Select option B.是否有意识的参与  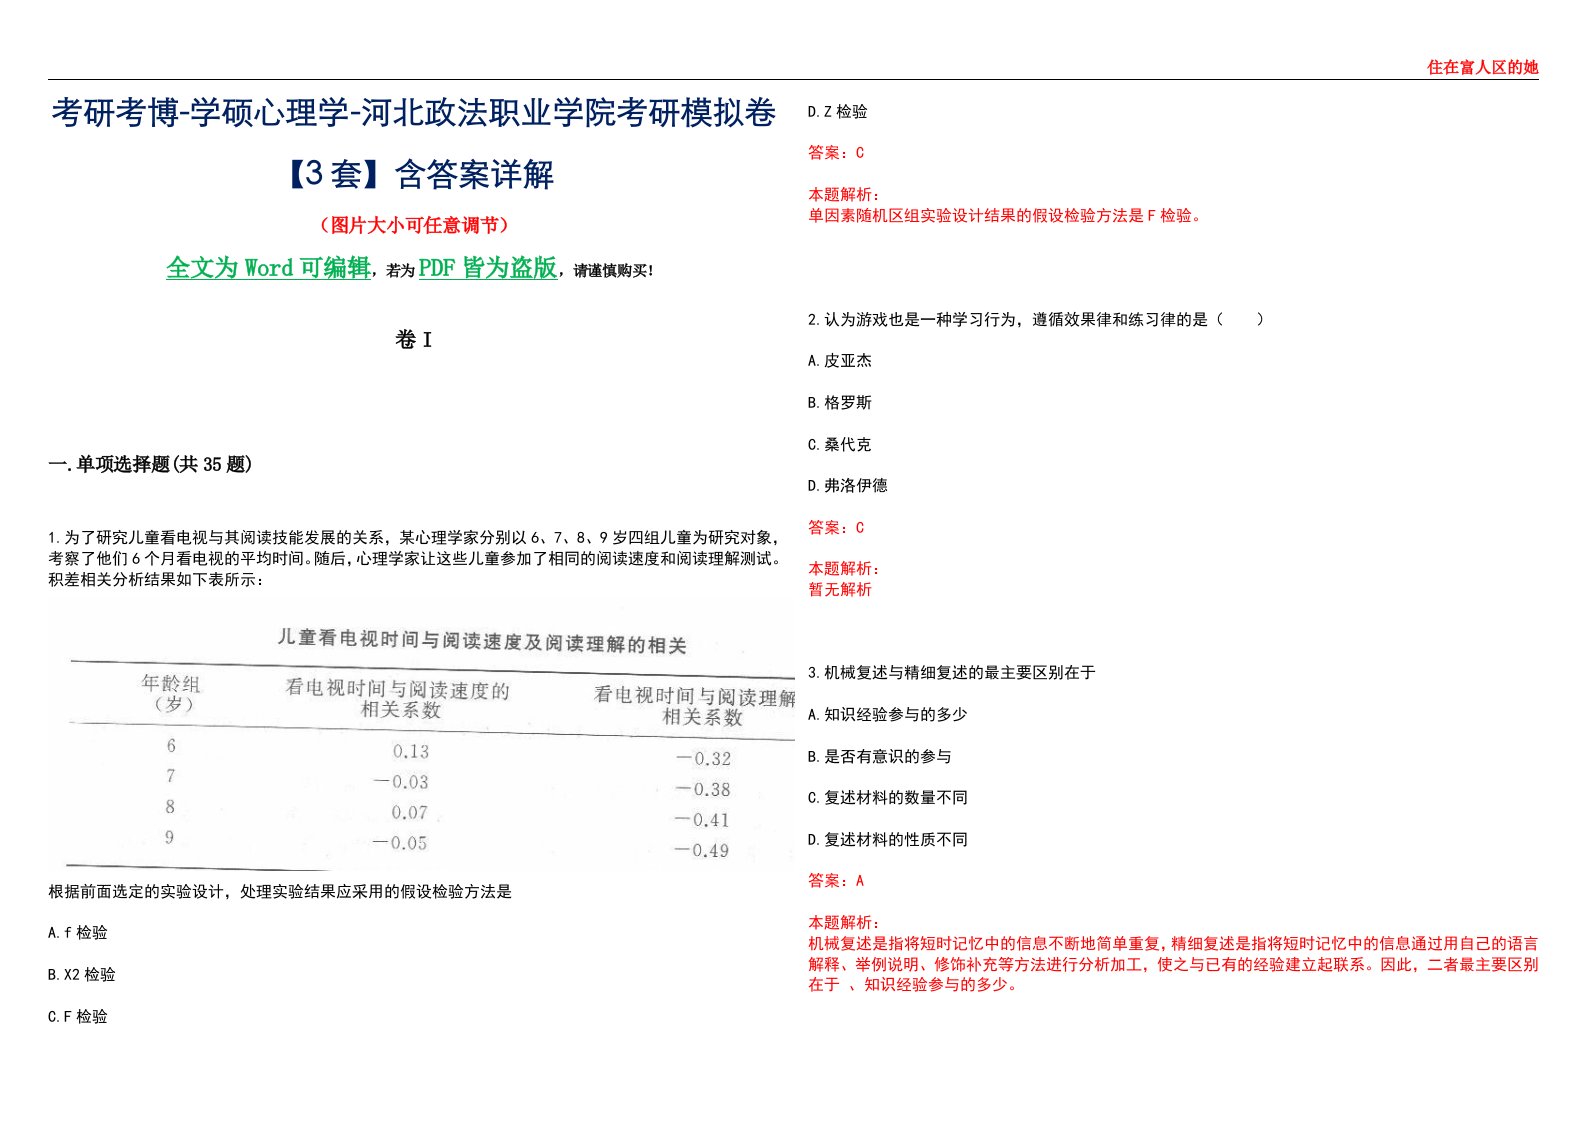[x=880, y=757]
